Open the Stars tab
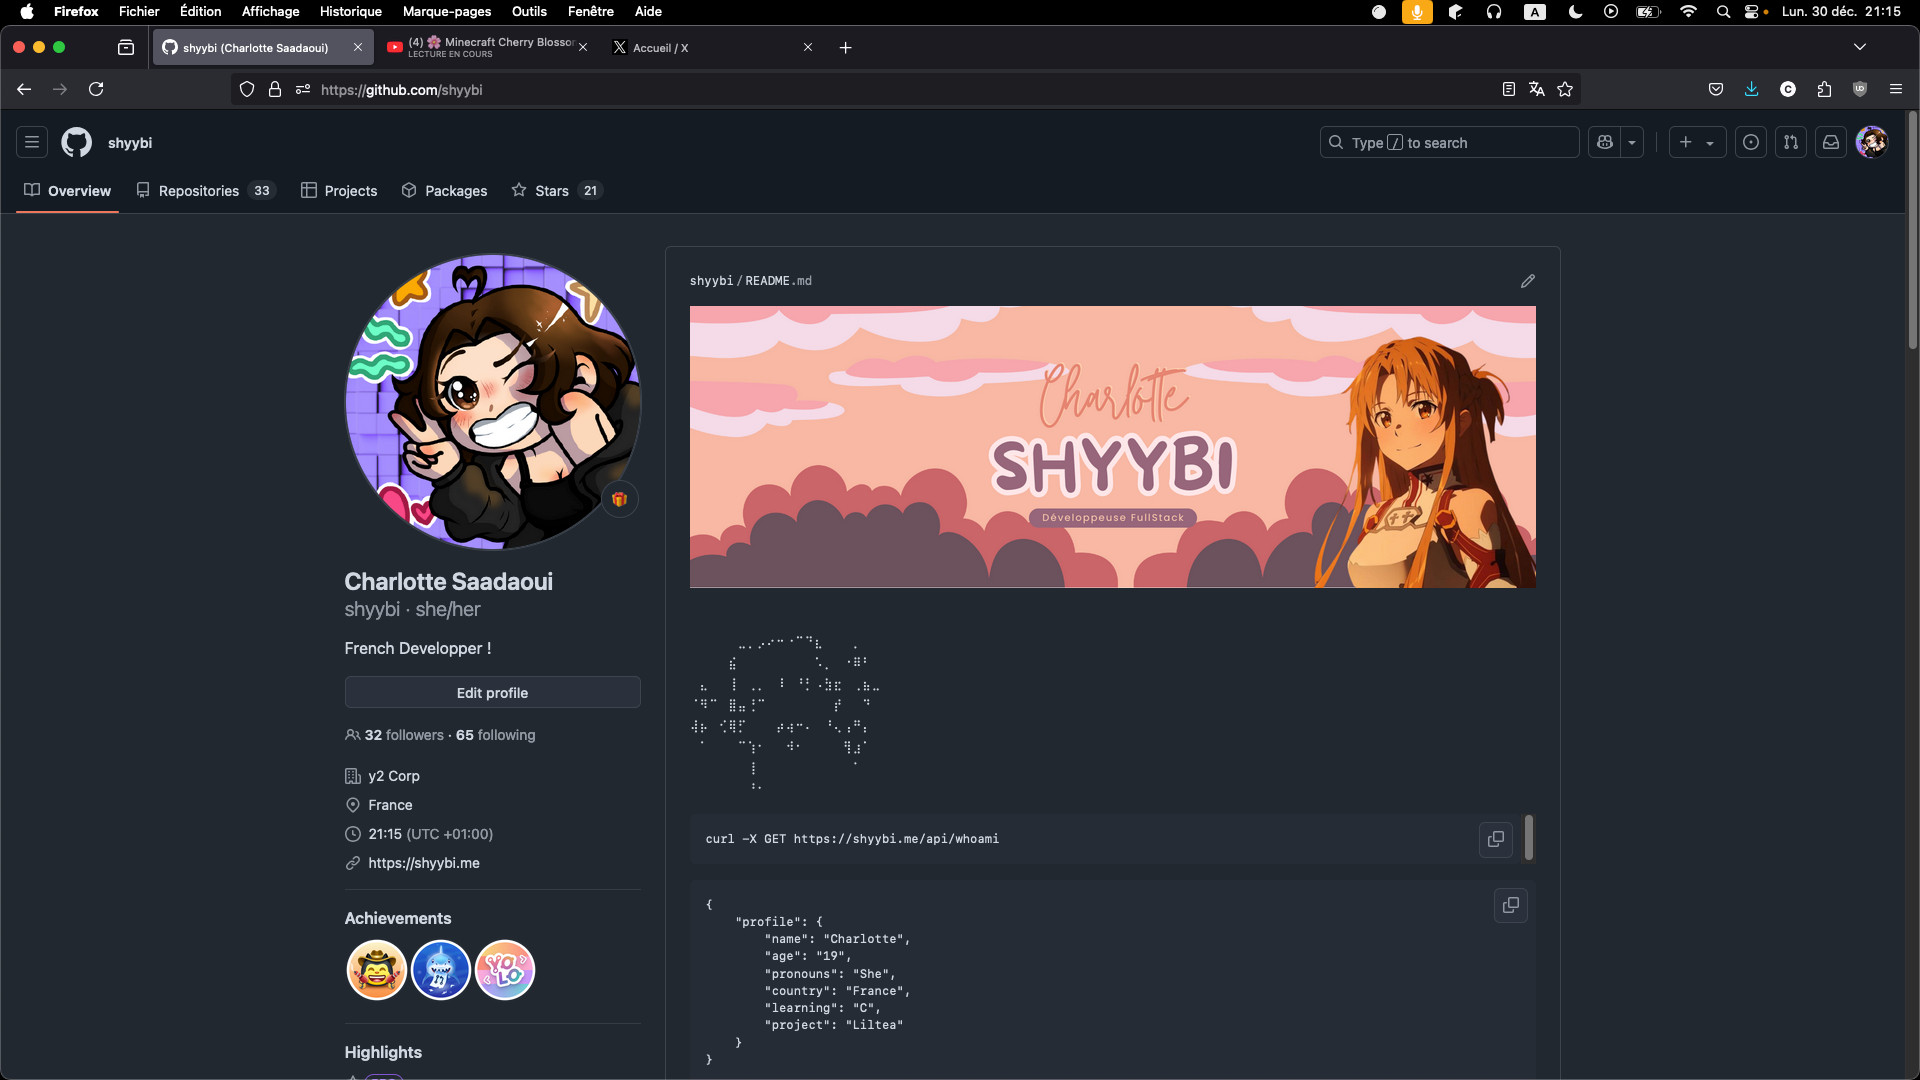 tap(557, 190)
